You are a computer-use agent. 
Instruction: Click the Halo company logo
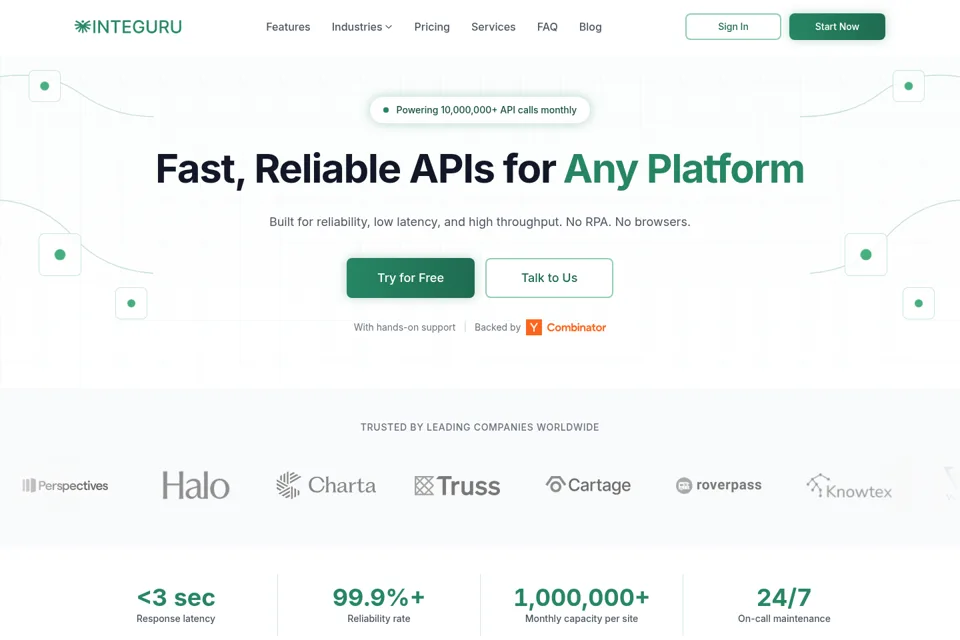pos(196,486)
